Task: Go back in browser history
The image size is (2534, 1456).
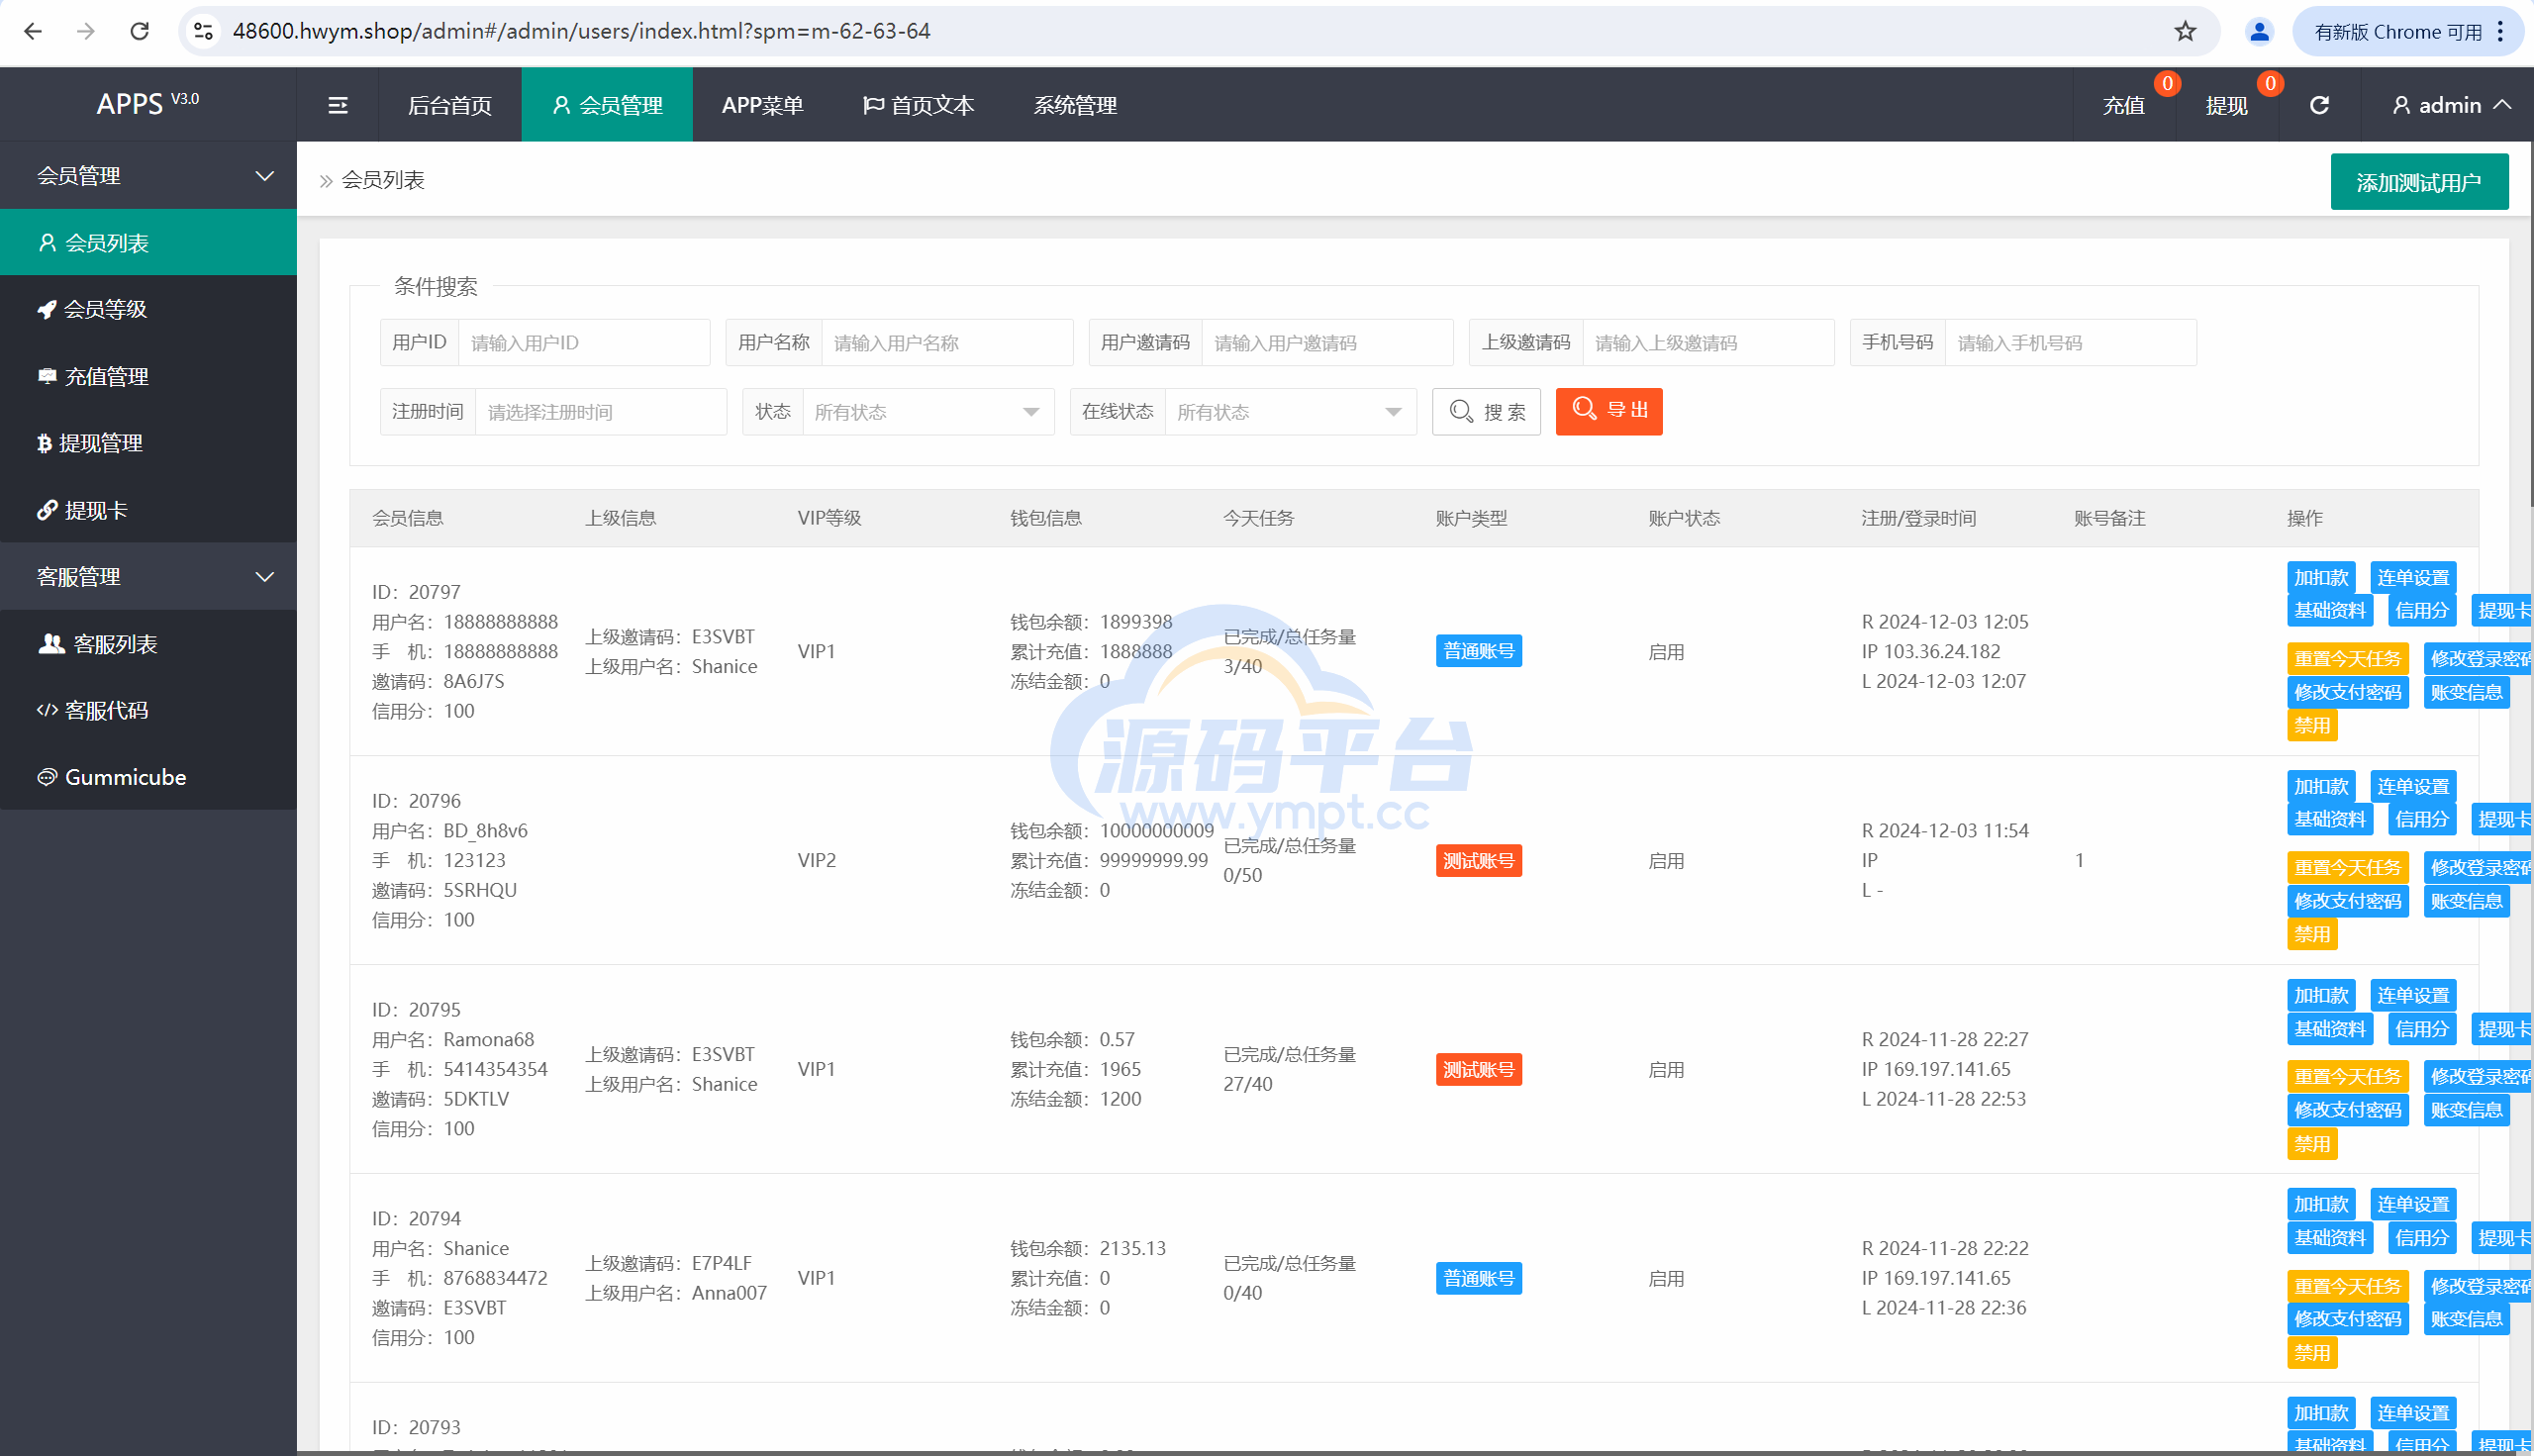Action: point(33,31)
